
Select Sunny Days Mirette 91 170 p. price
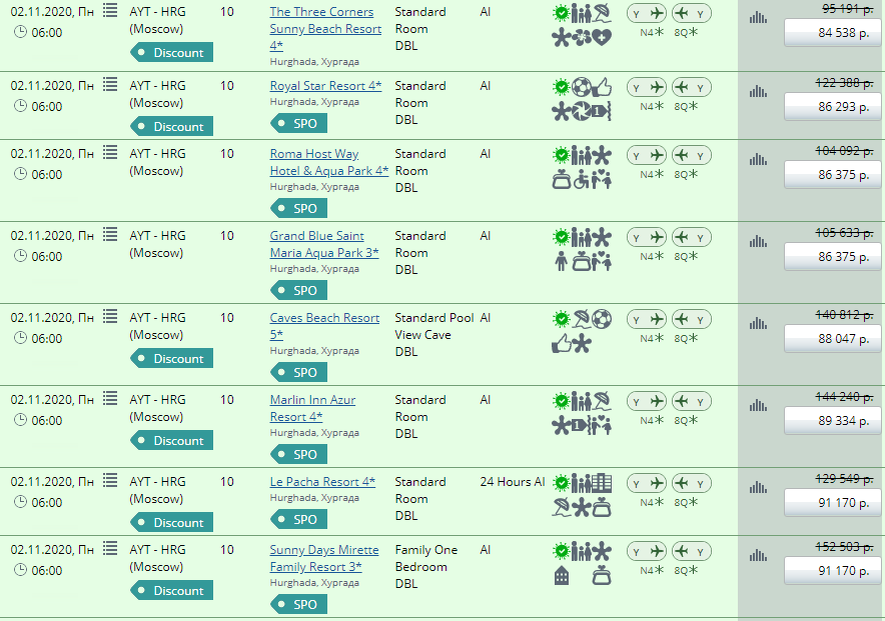pos(832,571)
